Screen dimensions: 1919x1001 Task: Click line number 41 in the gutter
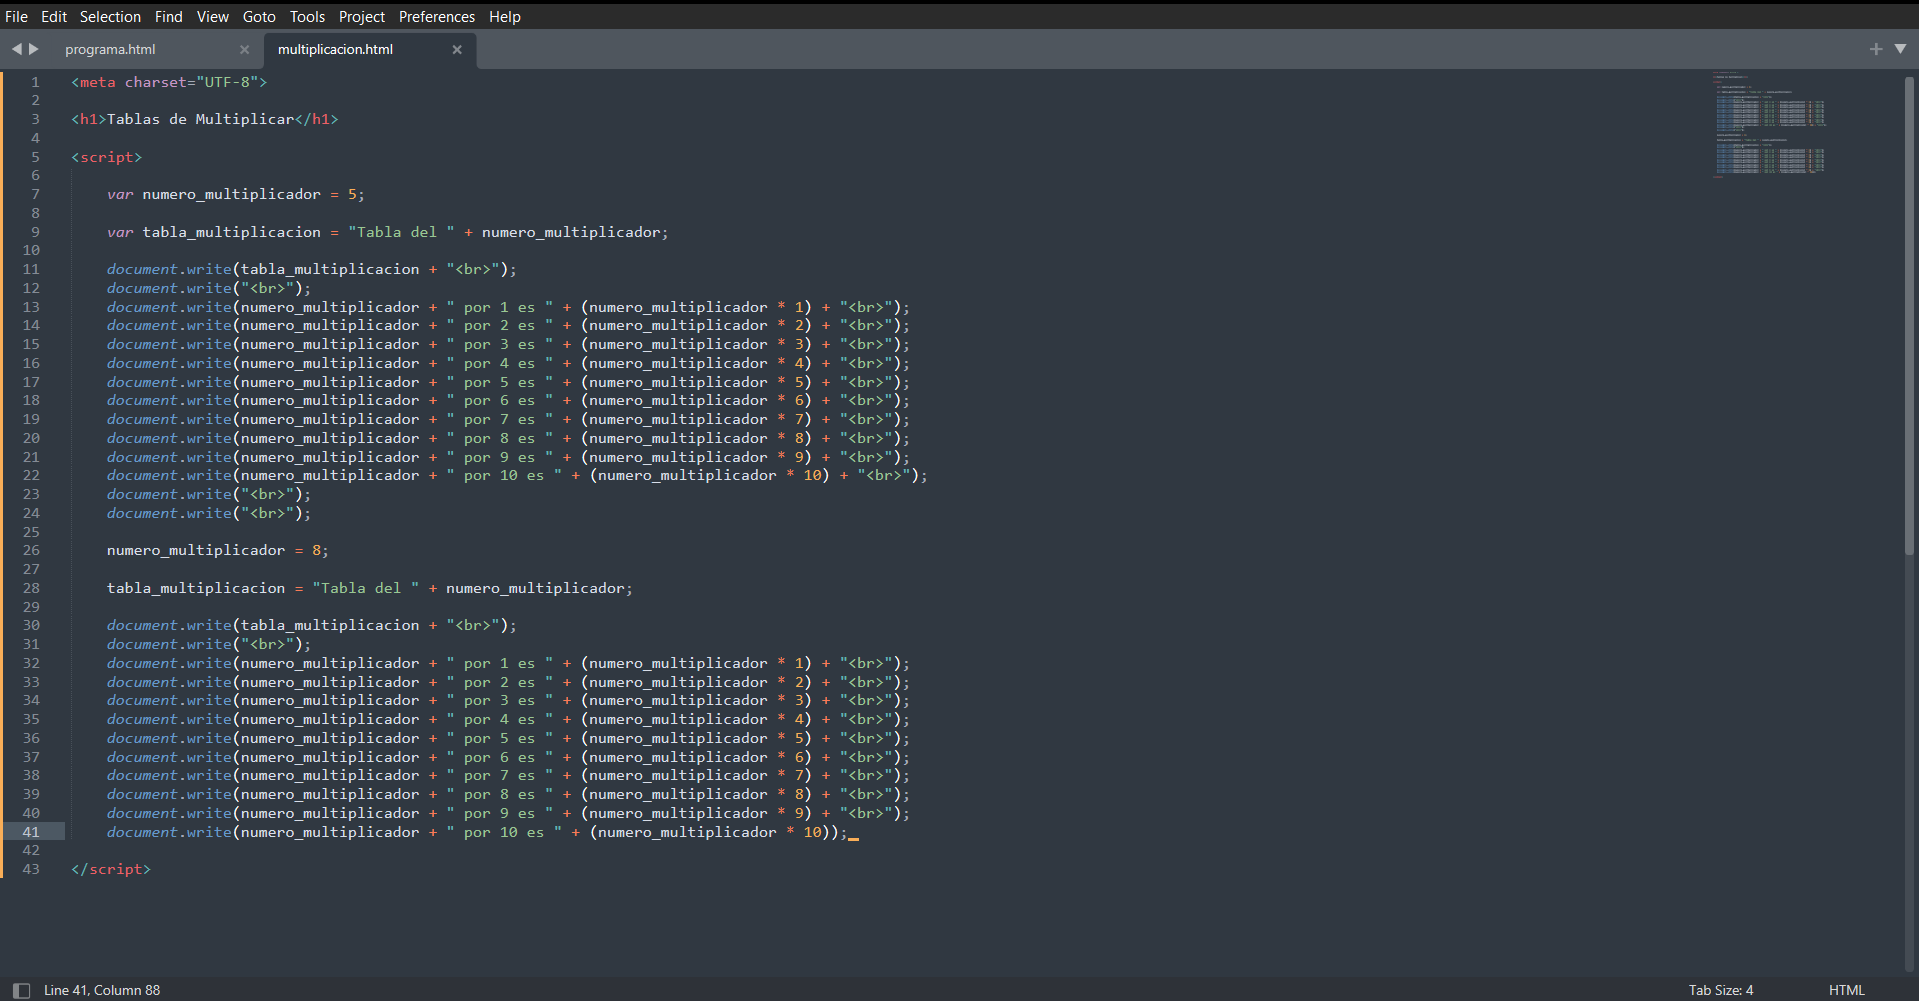[x=31, y=832]
